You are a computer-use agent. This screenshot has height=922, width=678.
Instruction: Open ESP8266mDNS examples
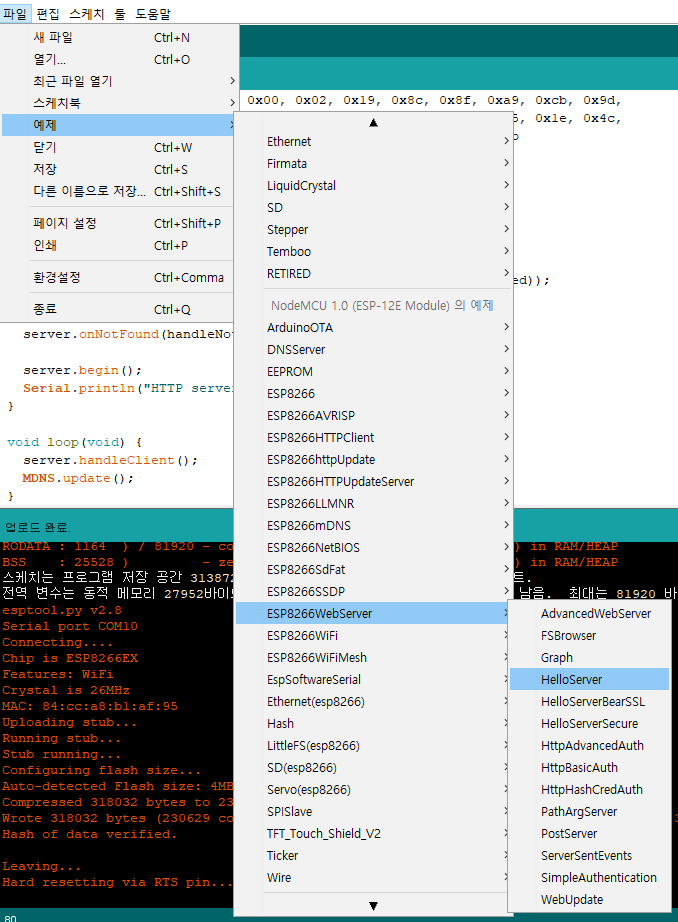point(374,525)
